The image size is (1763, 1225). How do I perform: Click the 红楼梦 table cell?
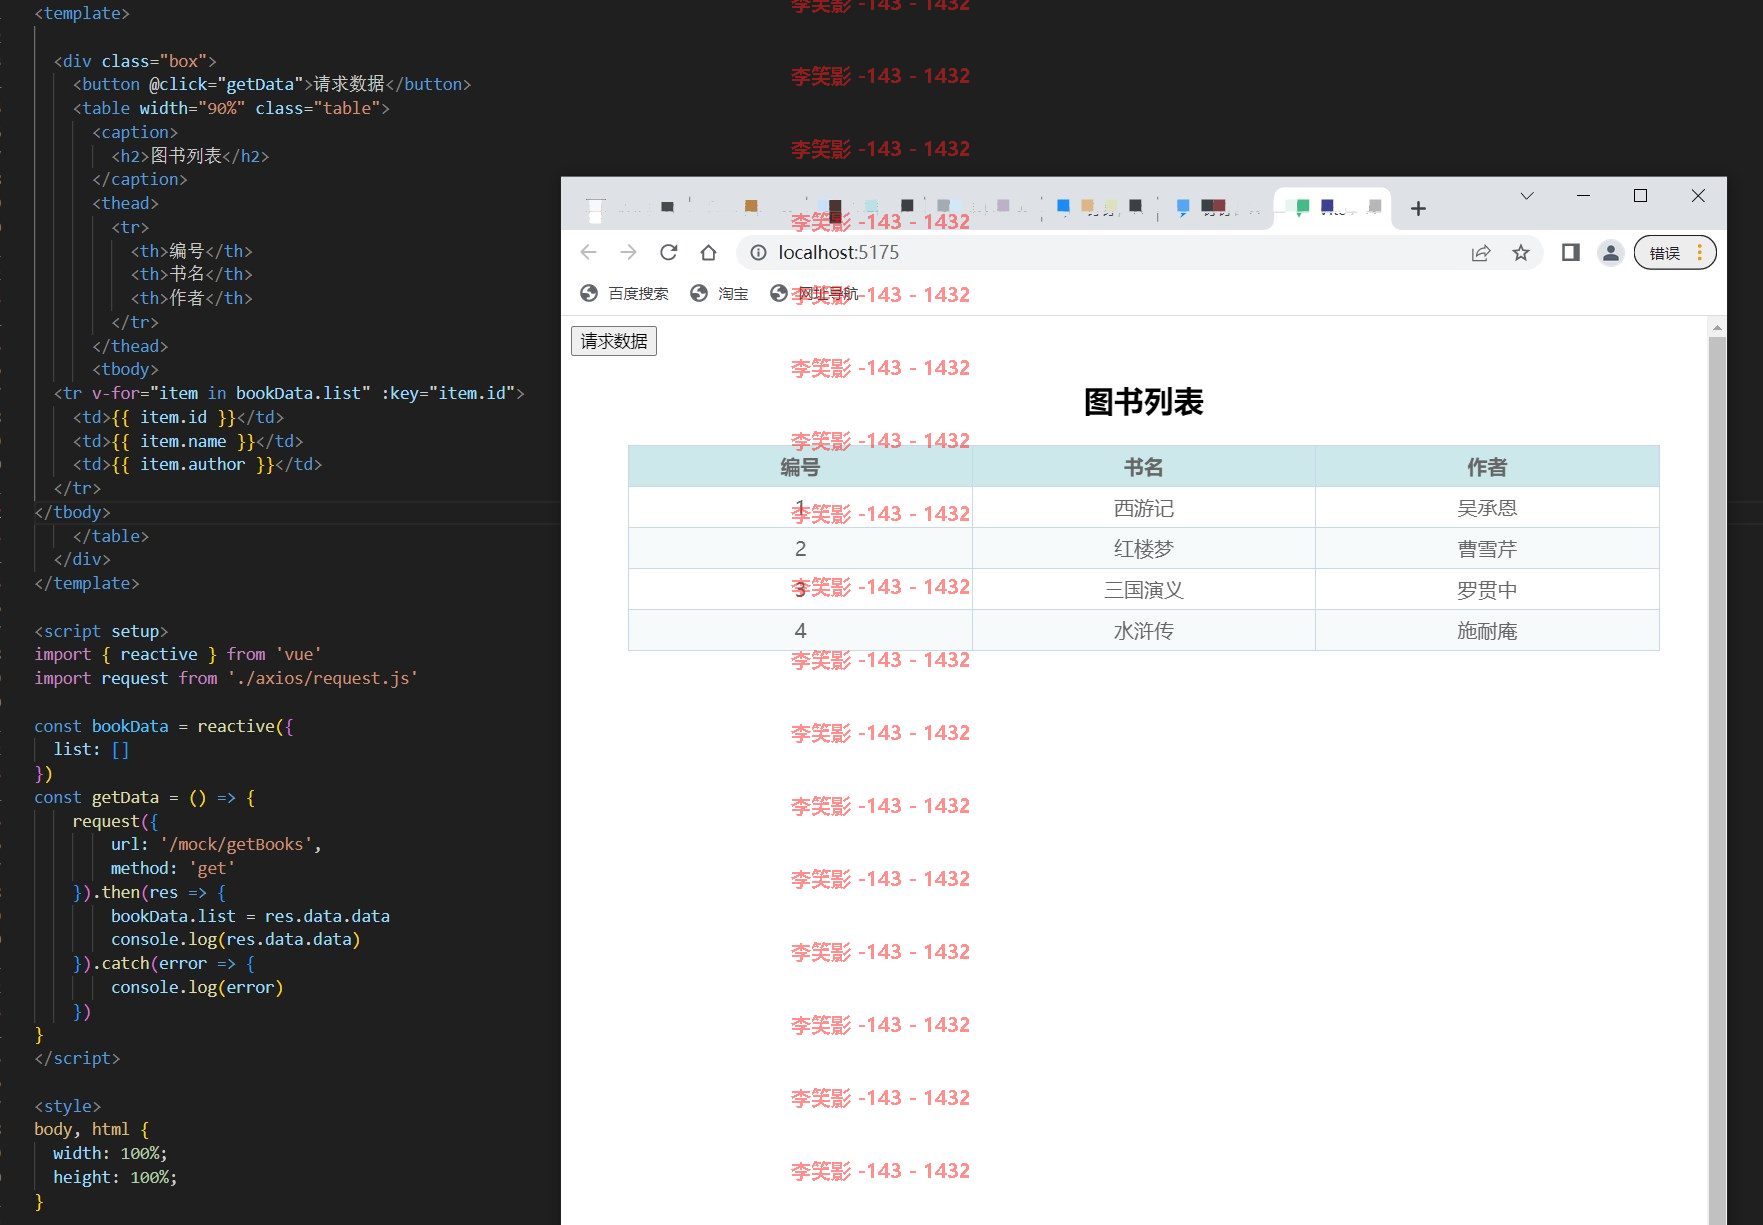(1143, 549)
